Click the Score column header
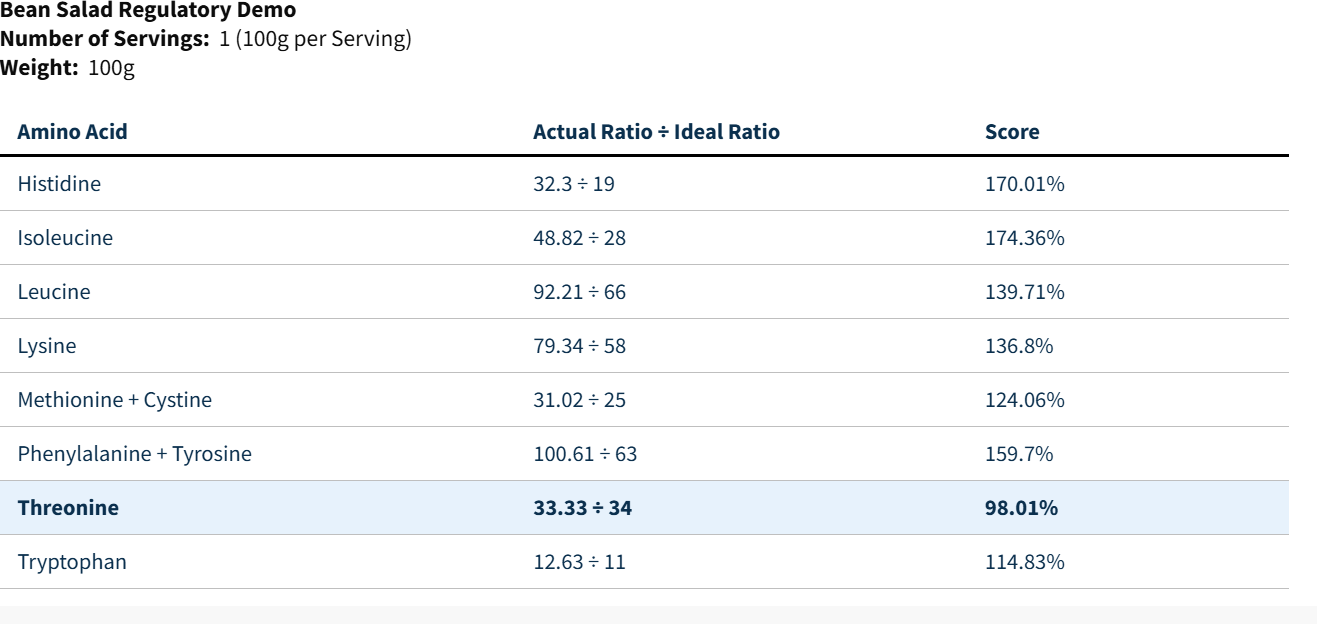Viewport: 1317px width, 624px height. (1012, 132)
